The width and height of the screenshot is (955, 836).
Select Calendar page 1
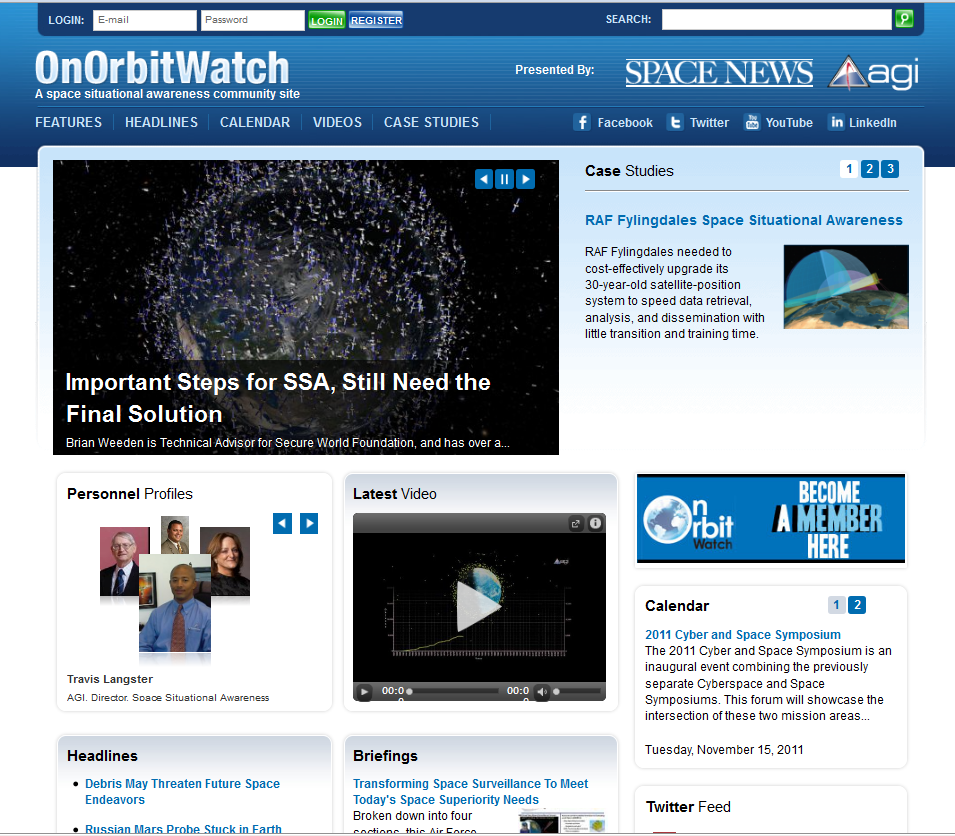coord(836,605)
